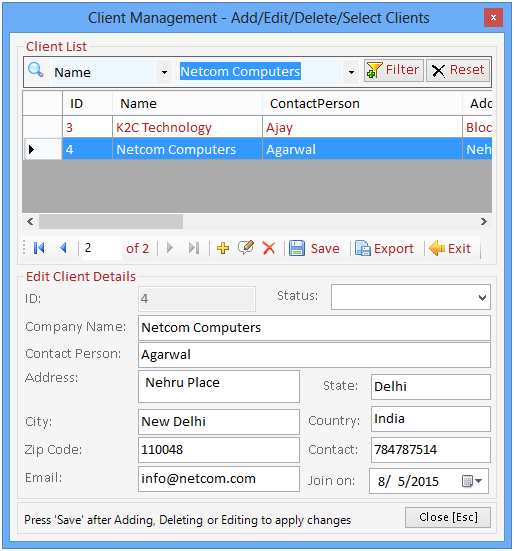The image size is (514, 551).
Task: Jump to the last record
Action: (x=194, y=248)
